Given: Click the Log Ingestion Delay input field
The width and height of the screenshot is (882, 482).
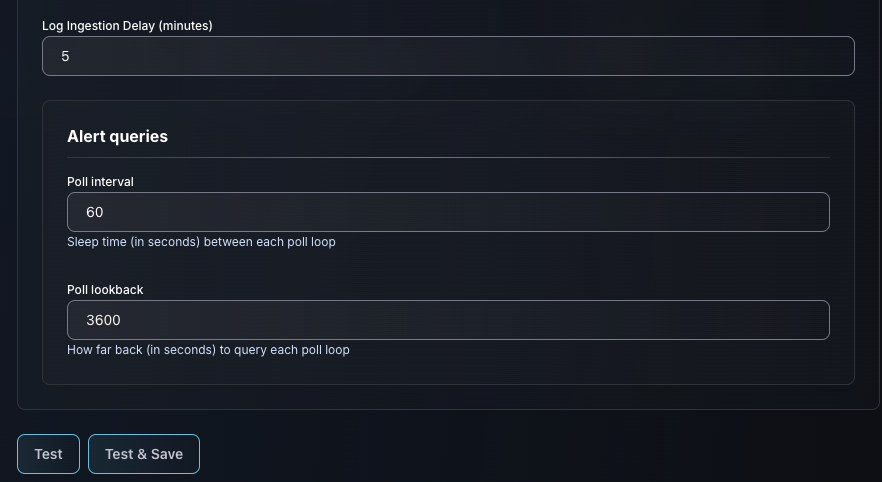Looking at the screenshot, I should pos(448,56).
